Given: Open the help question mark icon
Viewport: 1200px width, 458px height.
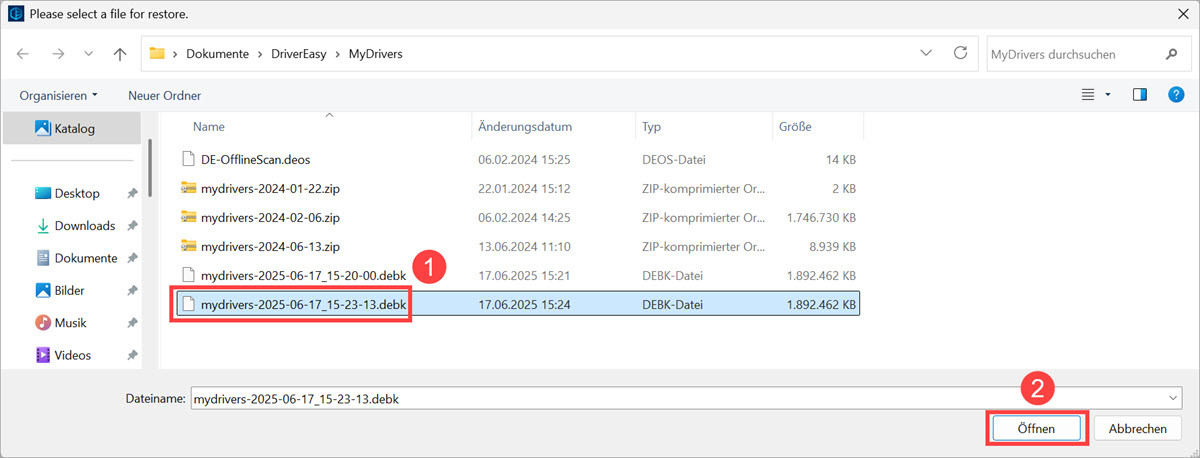Looking at the screenshot, I should click(1176, 95).
